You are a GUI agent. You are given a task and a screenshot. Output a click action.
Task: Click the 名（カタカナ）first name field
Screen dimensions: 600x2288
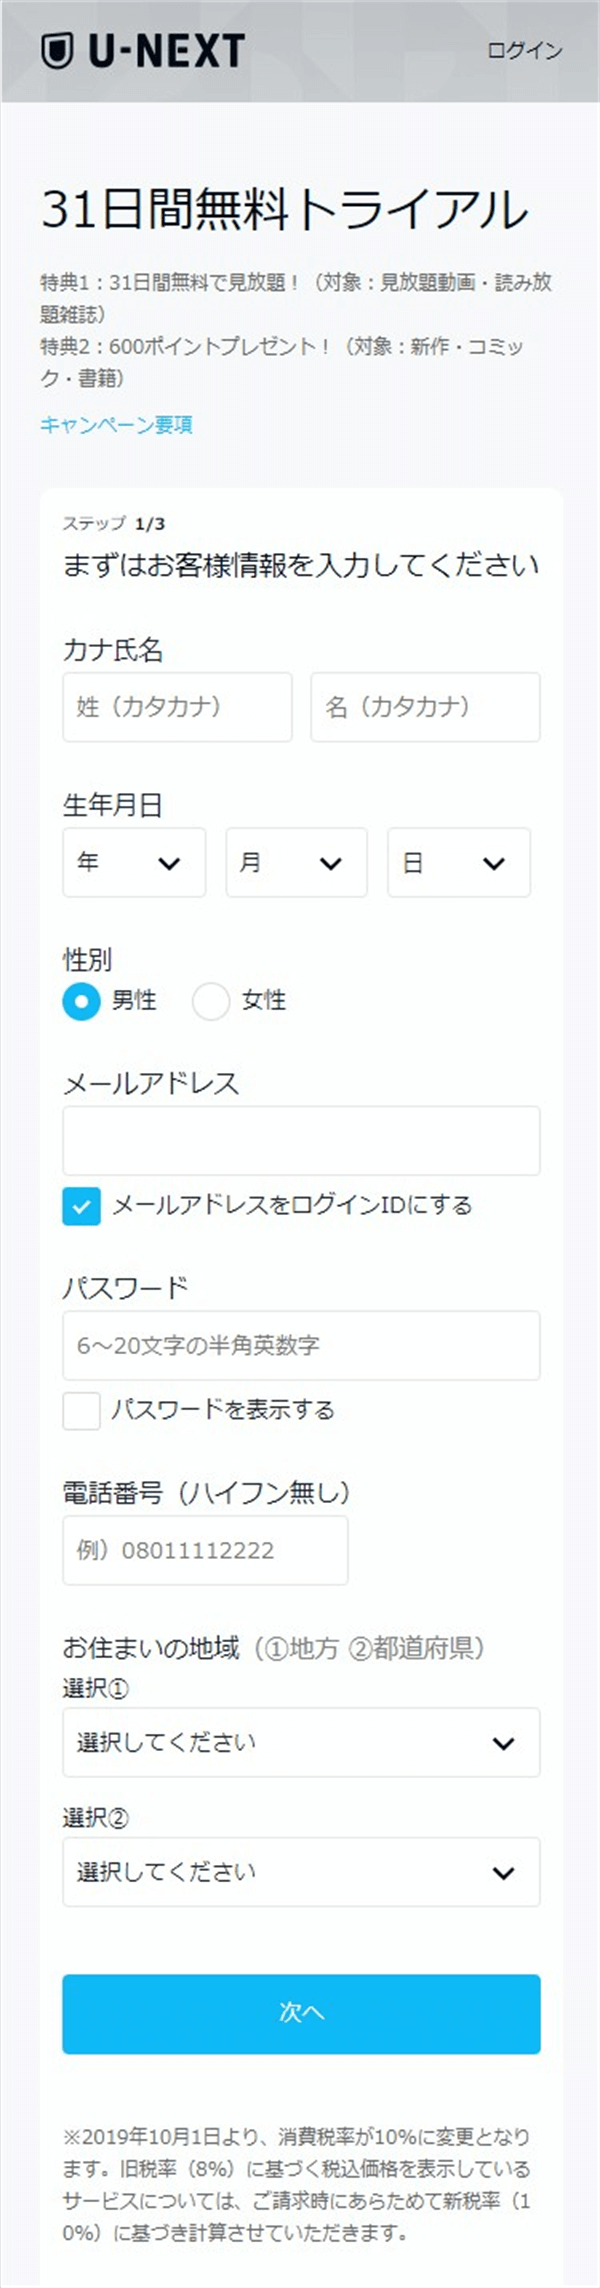pos(424,707)
